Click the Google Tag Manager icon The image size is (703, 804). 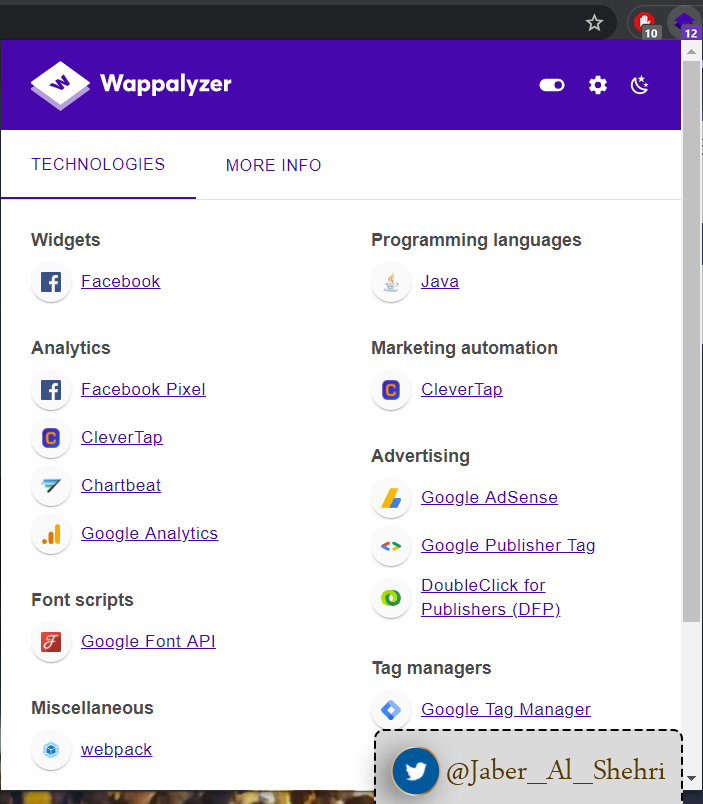point(391,710)
